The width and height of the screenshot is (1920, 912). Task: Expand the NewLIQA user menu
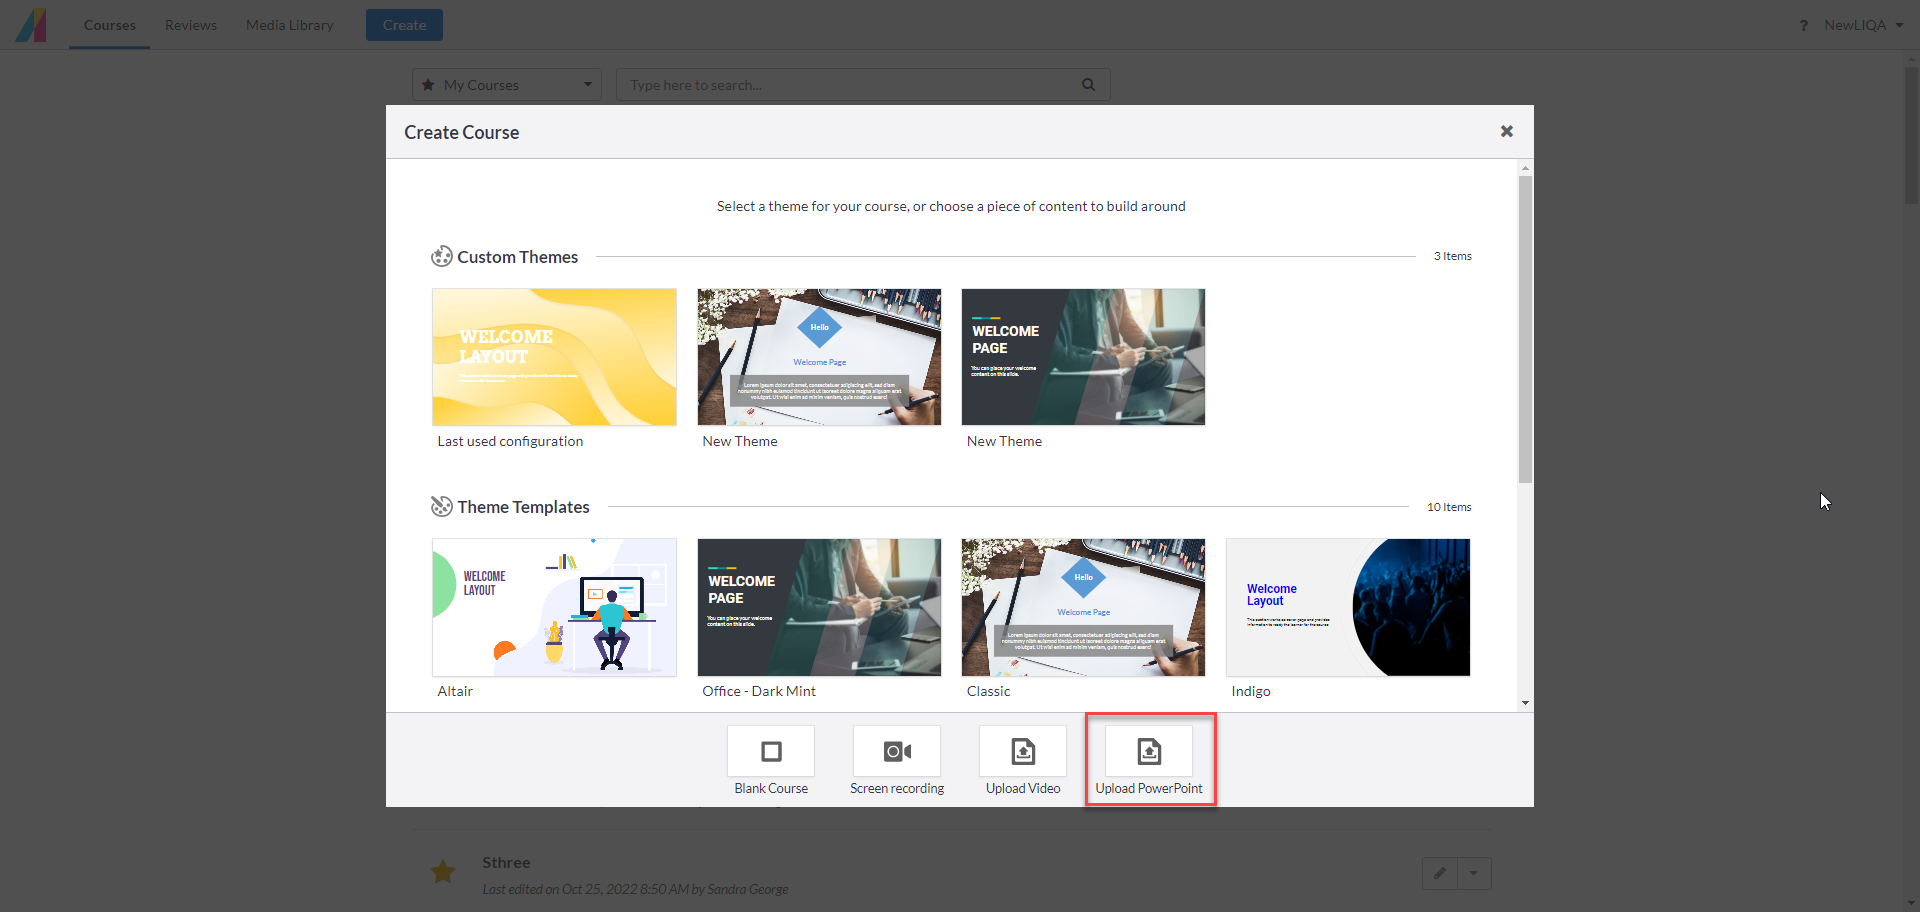coord(1864,25)
